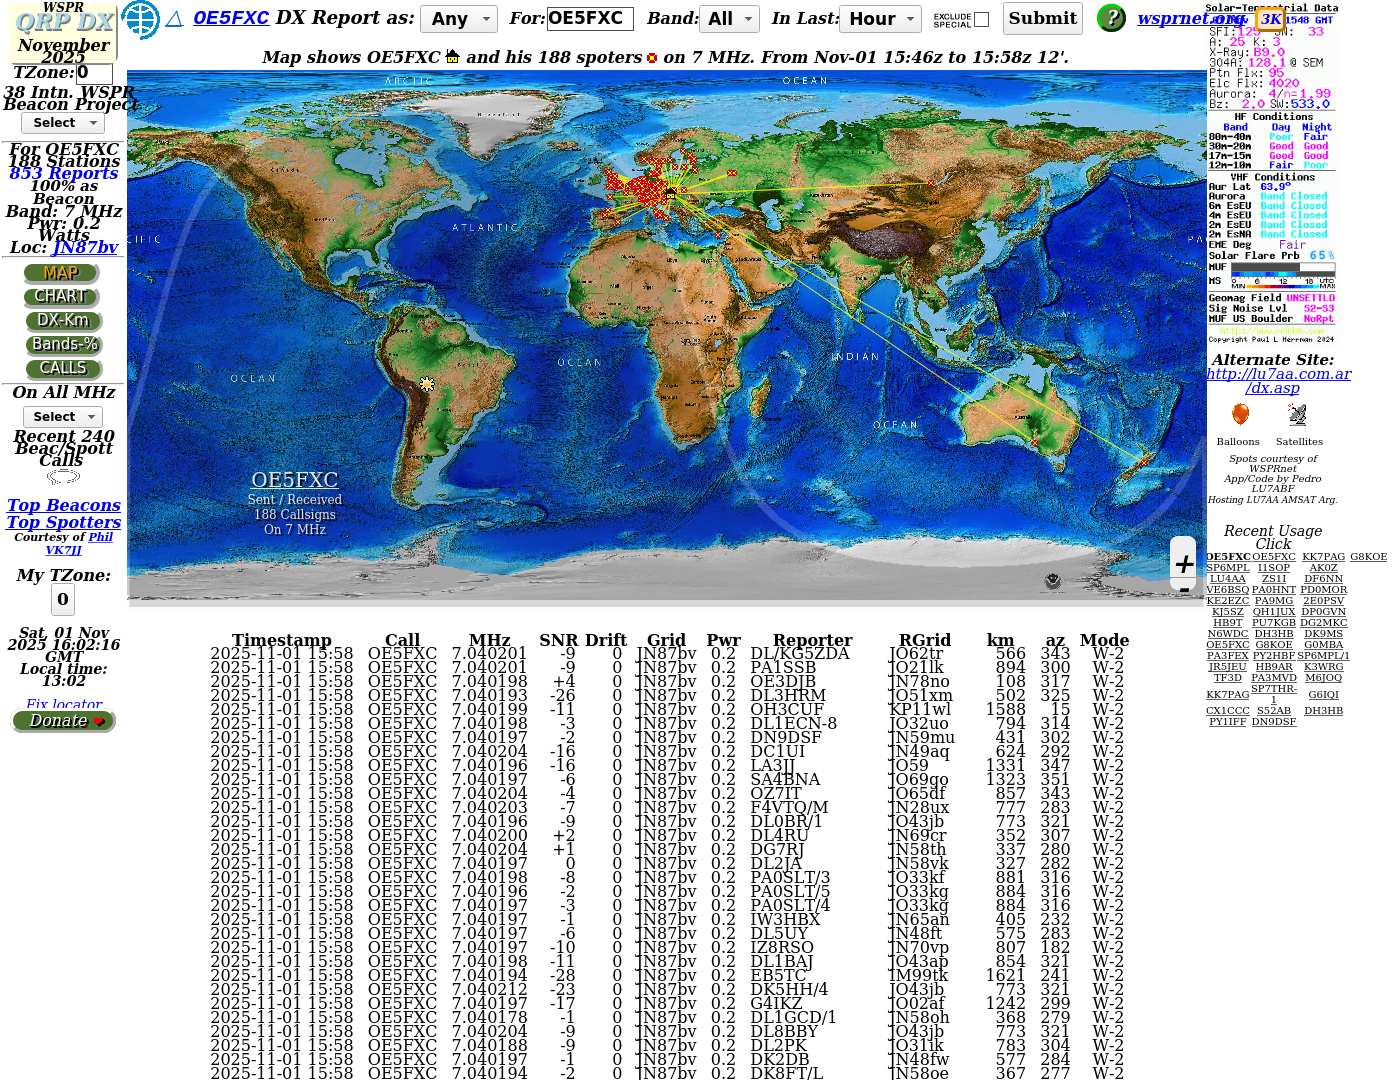Click the blue globe icon

(x=140, y=19)
